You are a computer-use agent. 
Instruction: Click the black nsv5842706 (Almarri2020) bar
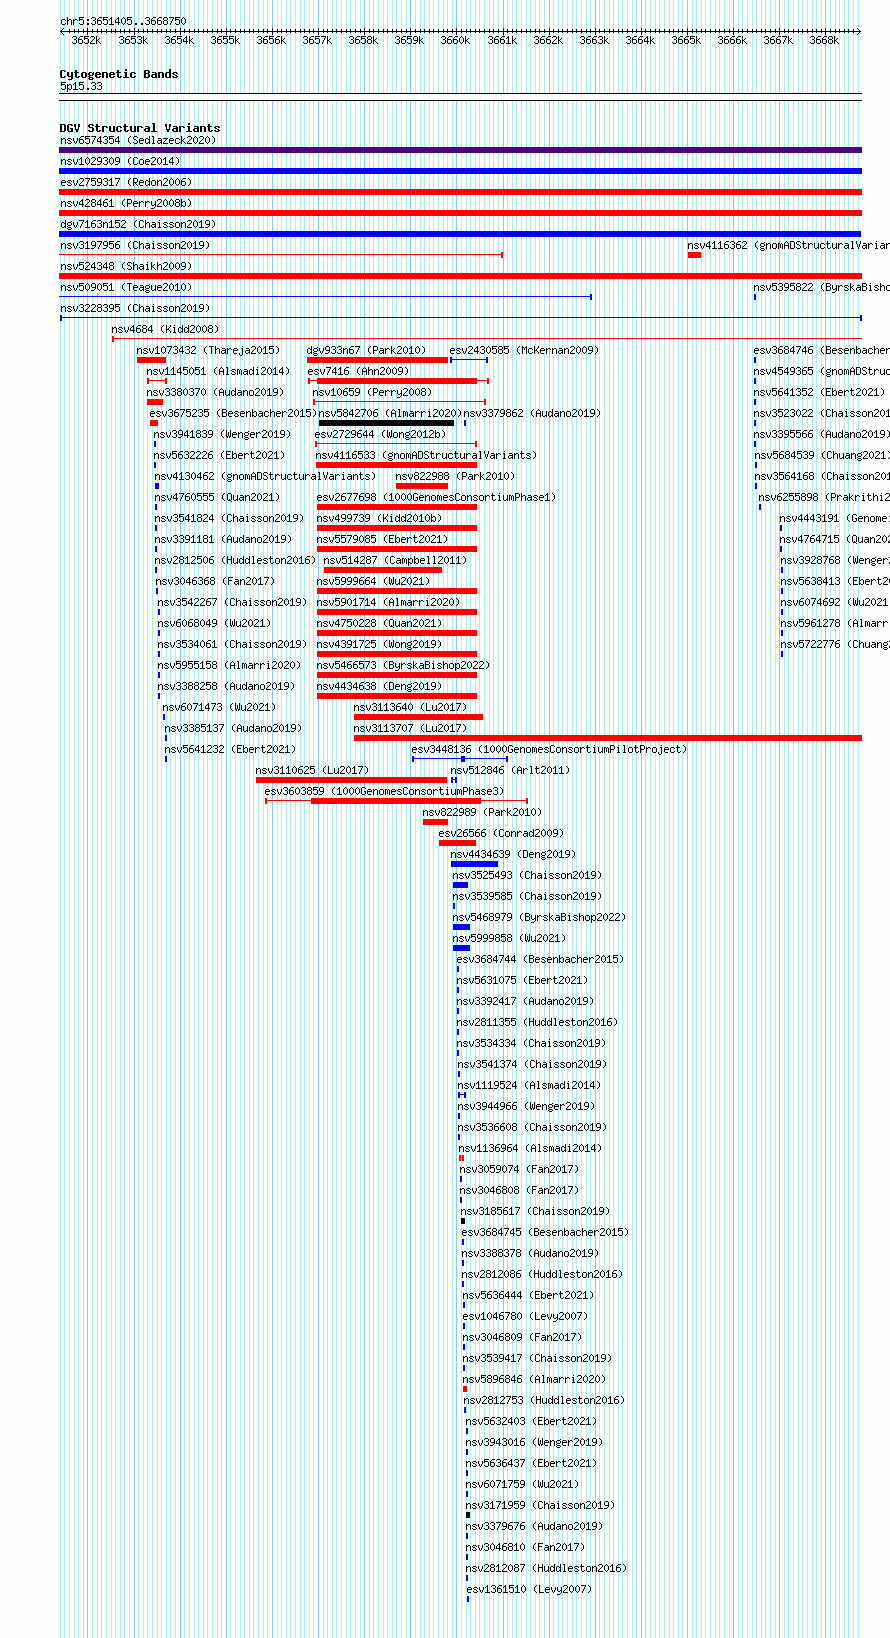click(386, 423)
